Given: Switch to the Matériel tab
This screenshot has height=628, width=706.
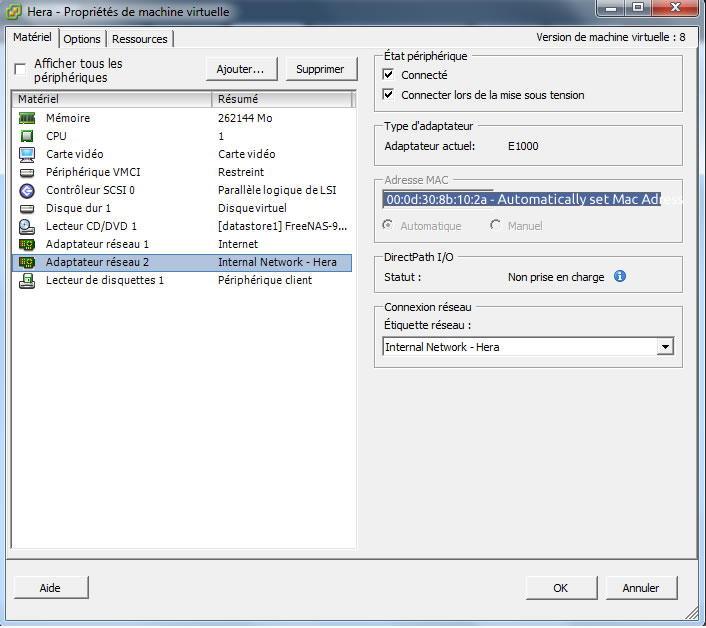Looking at the screenshot, I should point(32,37).
